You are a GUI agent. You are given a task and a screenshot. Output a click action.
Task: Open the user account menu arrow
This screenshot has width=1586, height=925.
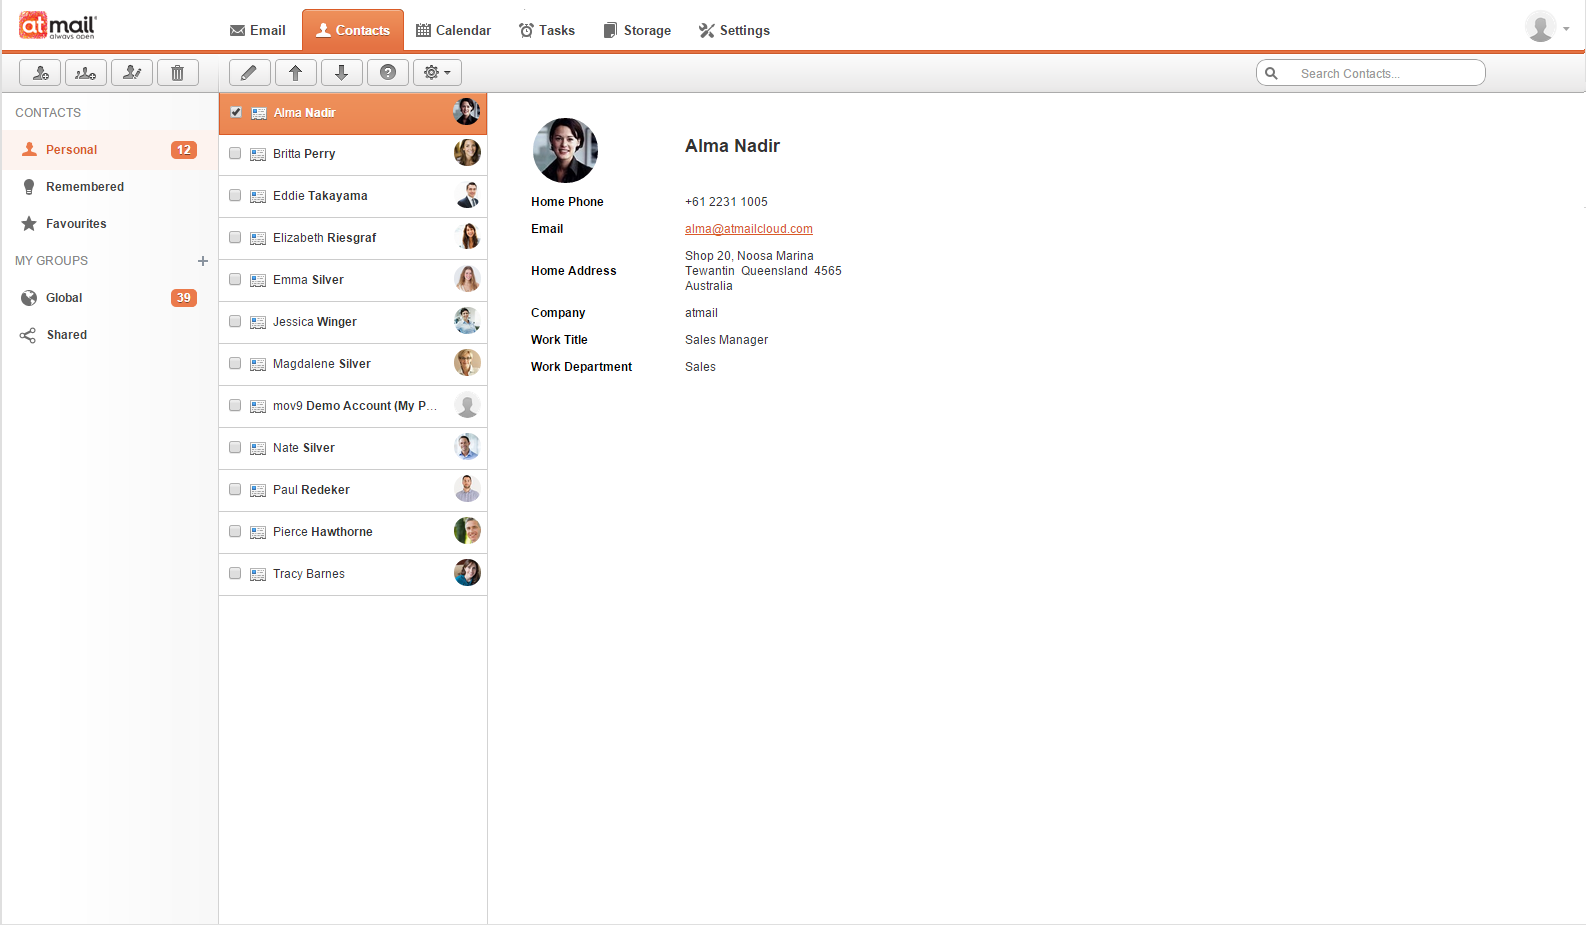point(1566,28)
